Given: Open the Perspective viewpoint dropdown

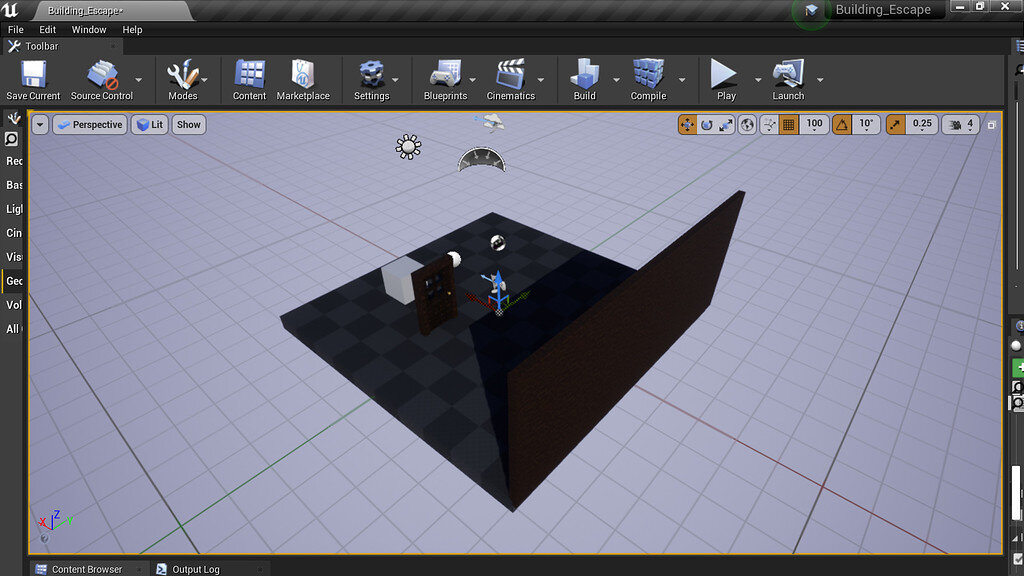Looking at the screenshot, I should [89, 124].
